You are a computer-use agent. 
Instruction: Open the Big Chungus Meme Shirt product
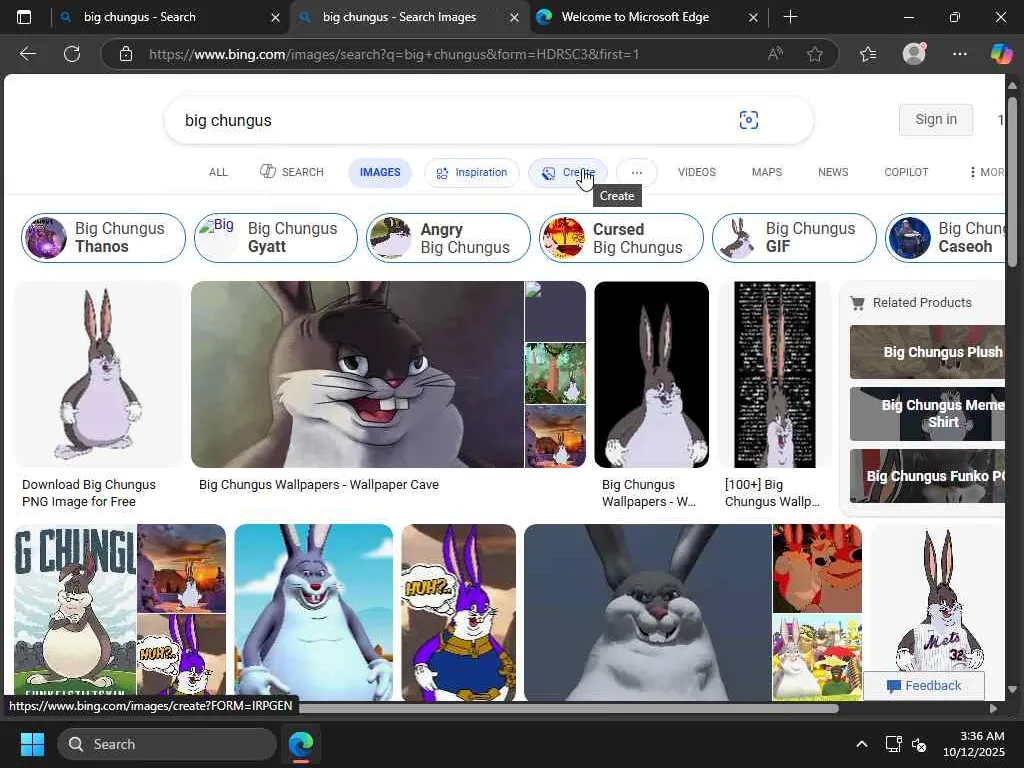(x=927, y=414)
